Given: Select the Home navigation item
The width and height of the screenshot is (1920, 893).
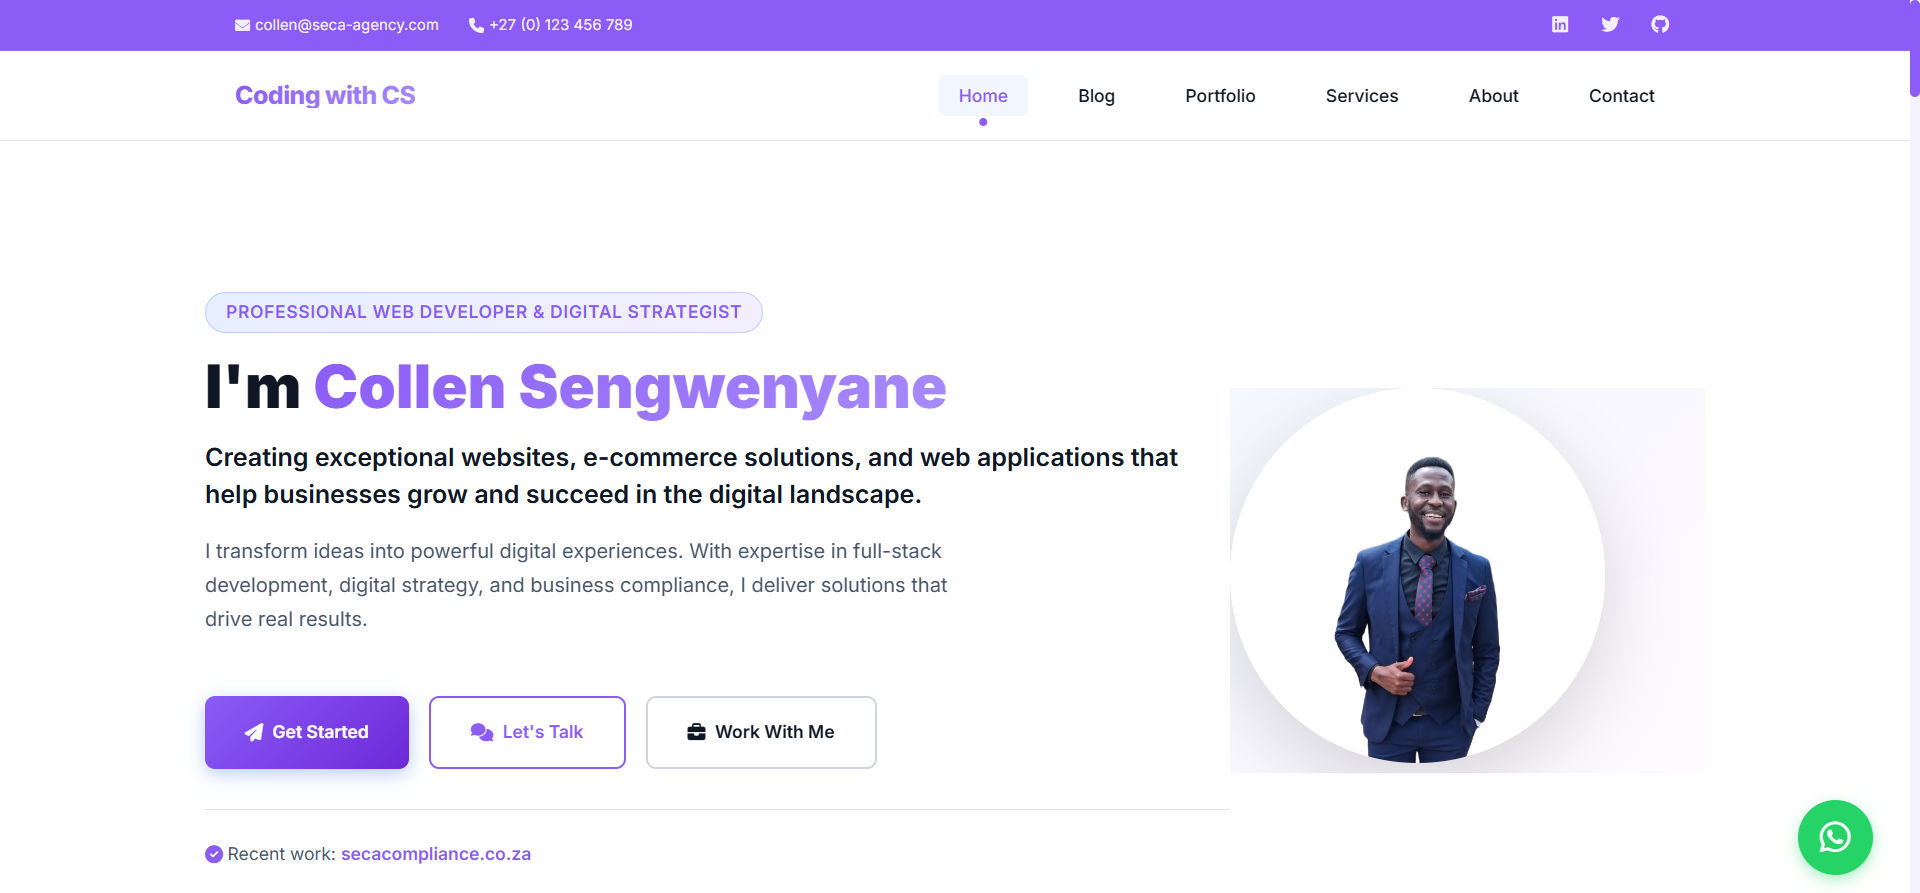Looking at the screenshot, I should (983, 95).
